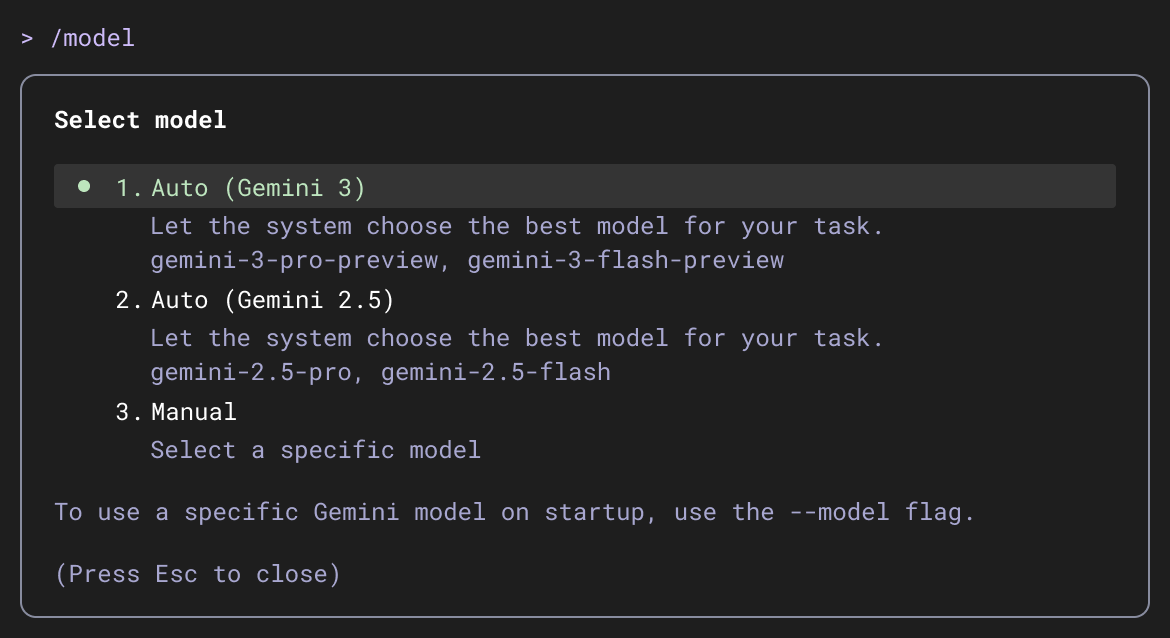The height and width of the screenshot is (638, 1170).
Task: Click the Press Esc to close hint
Action: tap(199, 574)
